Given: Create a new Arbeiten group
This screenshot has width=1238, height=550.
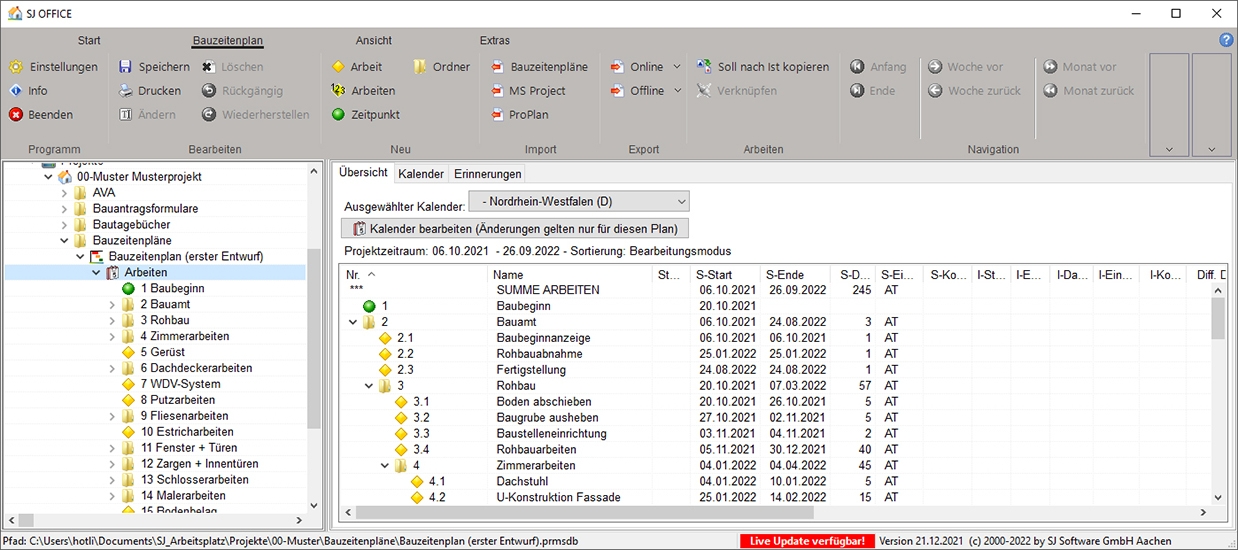Looking at the screenshot, I should (363, 91).
